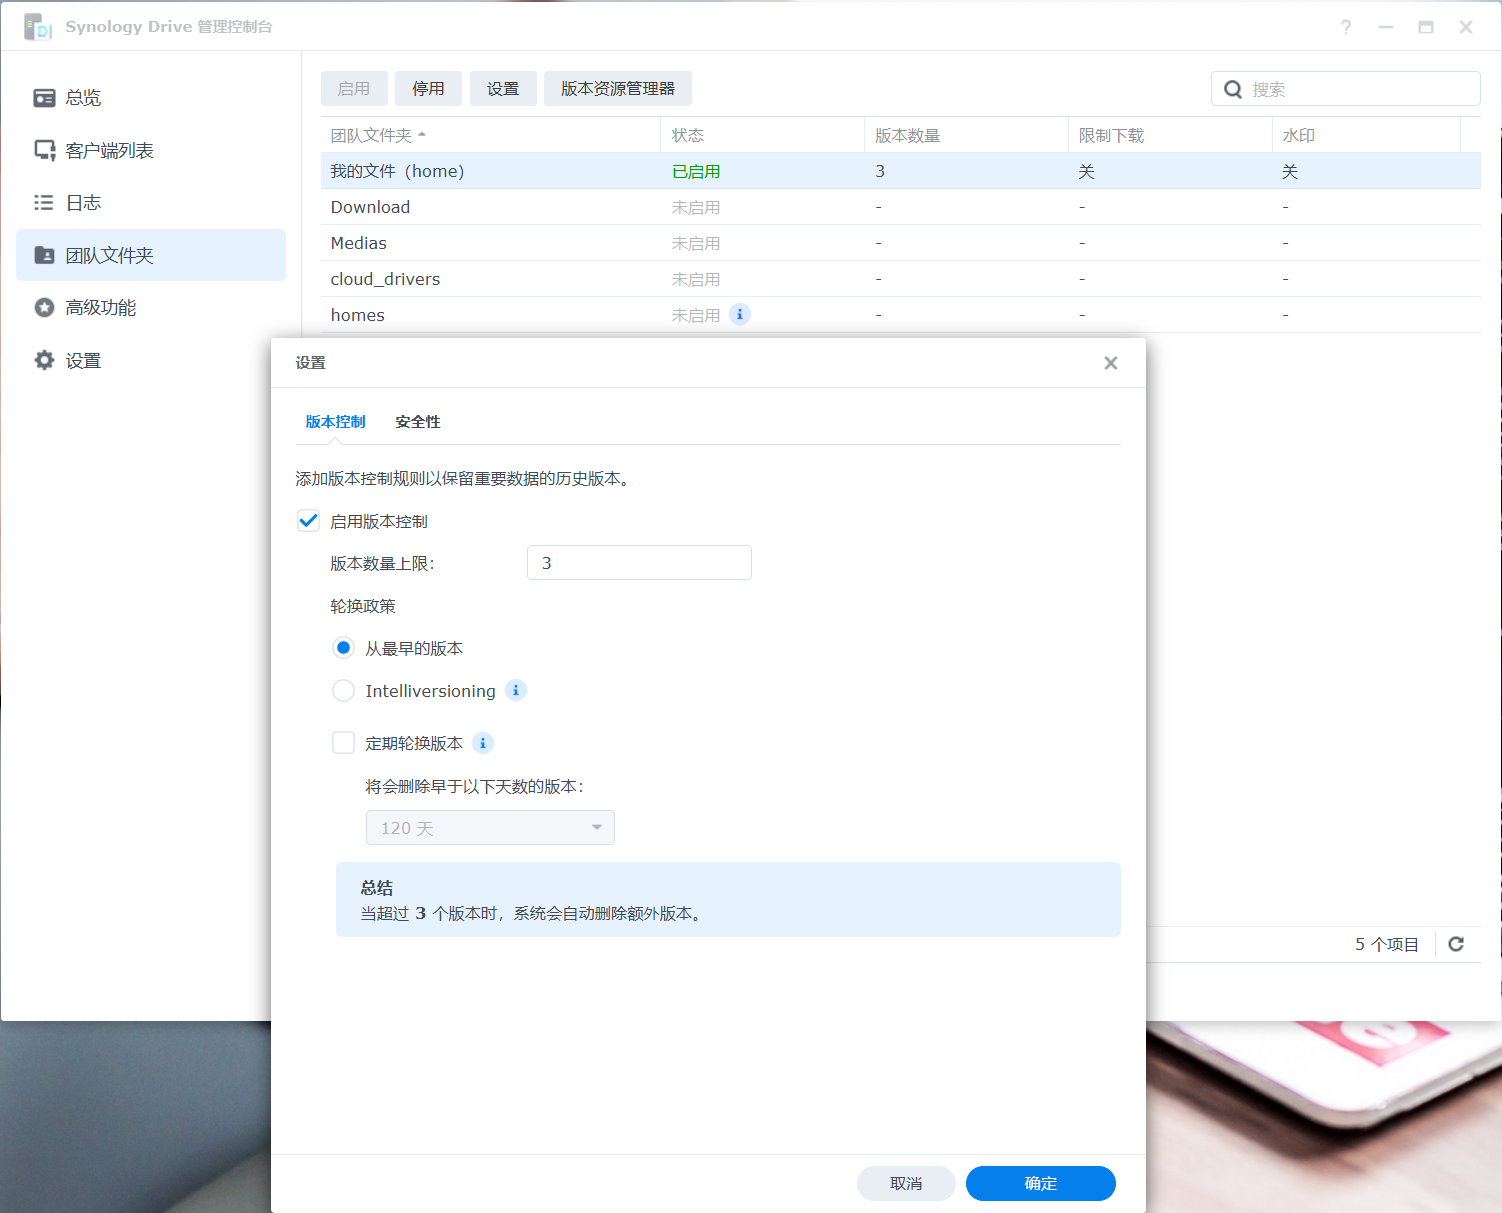Click the info icon next to Intelliversioning
This screenshot has height=1213, width=1502.
point(515,690)
